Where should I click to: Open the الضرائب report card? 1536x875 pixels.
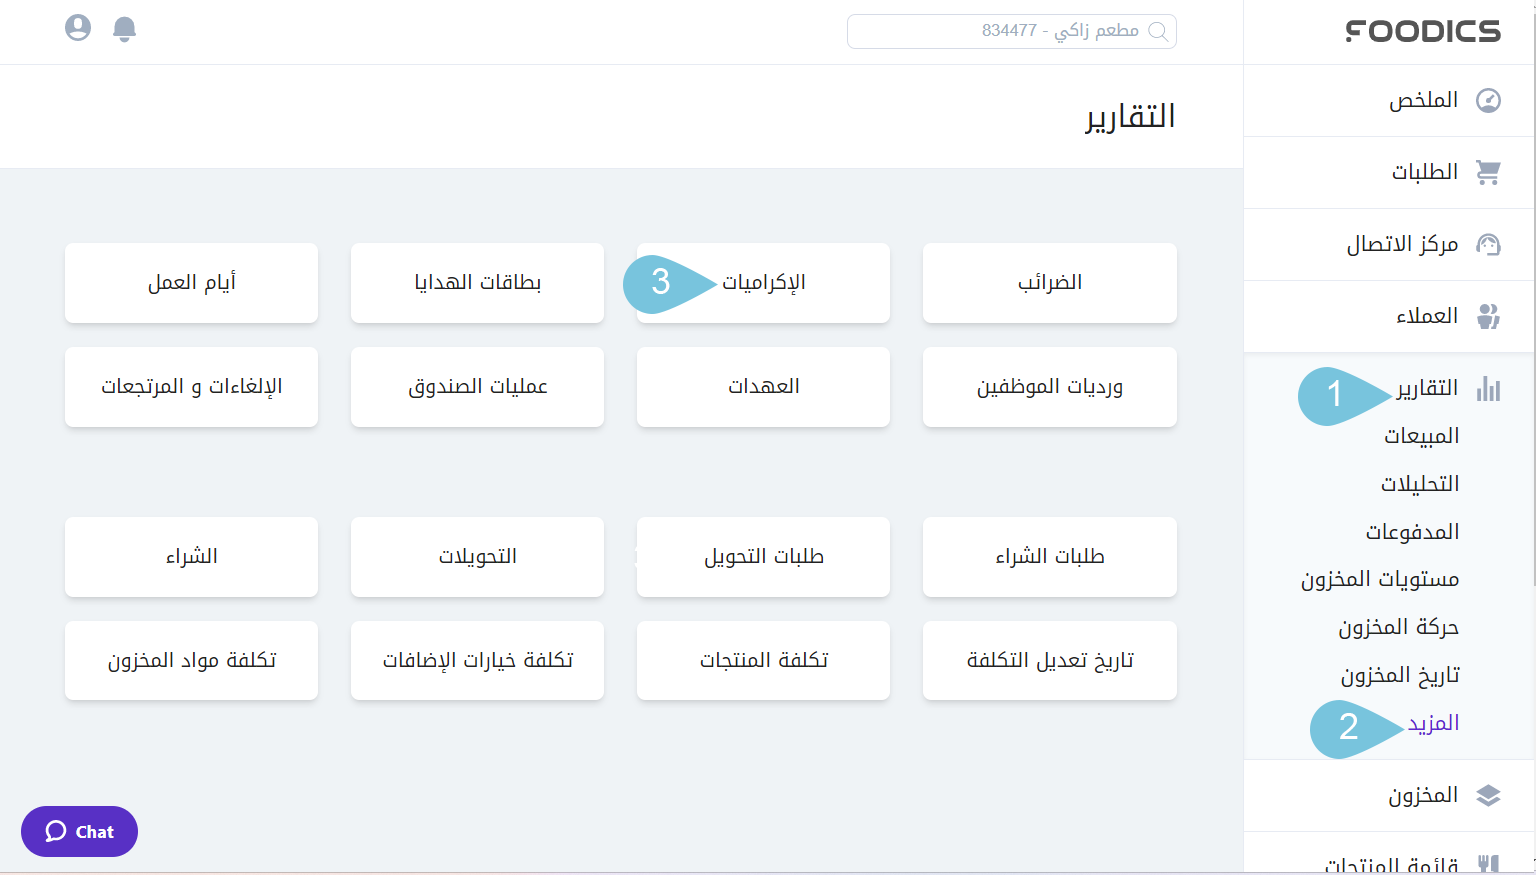click(x=1050, y=283)
